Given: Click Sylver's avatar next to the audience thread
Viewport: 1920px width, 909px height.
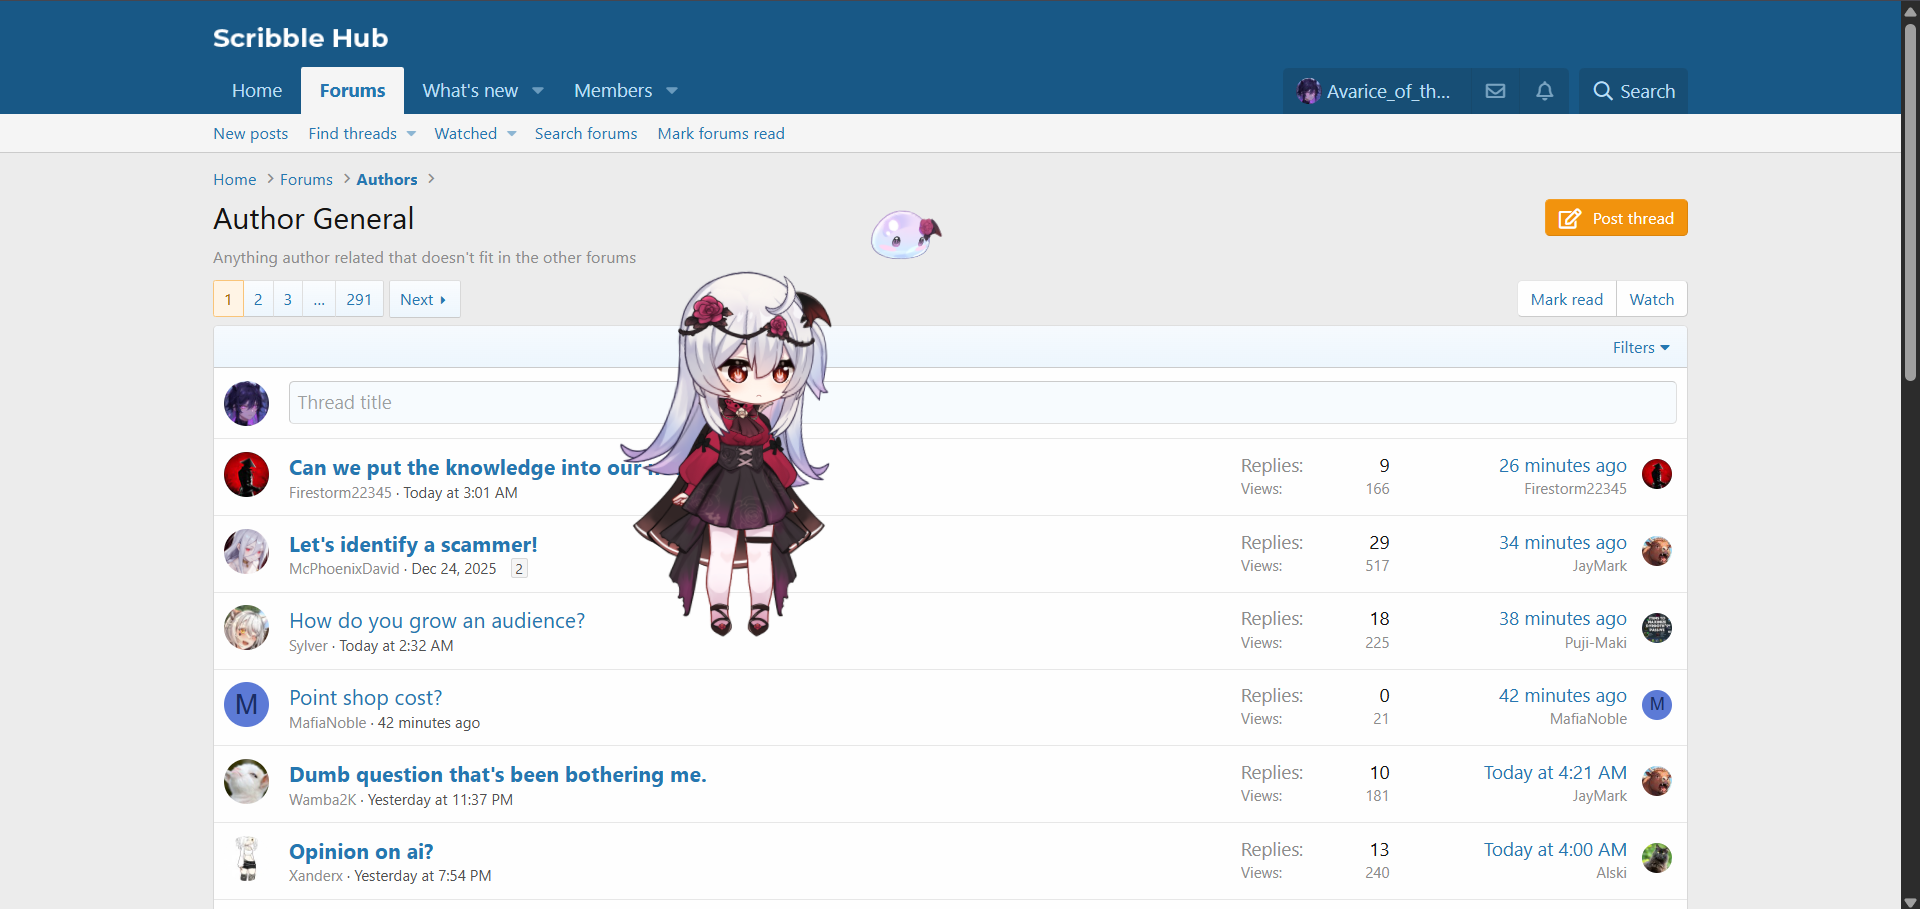Looking at the screenshot, I should point(246,628).
